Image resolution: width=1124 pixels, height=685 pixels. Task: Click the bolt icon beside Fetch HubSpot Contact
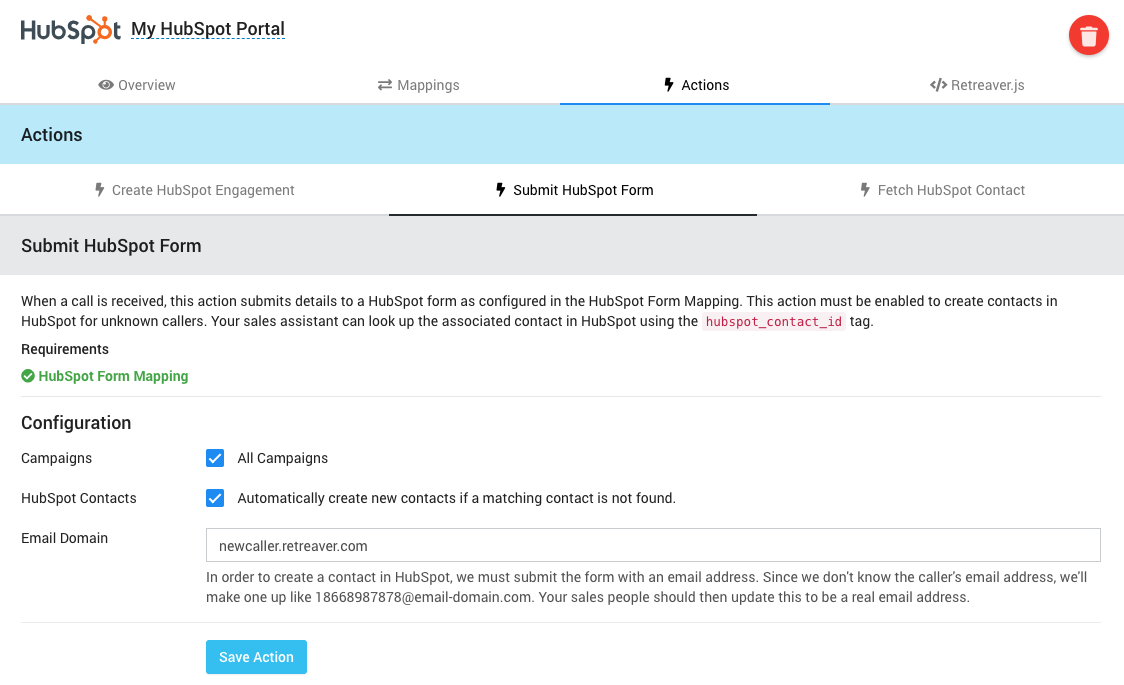pos(865,190)
